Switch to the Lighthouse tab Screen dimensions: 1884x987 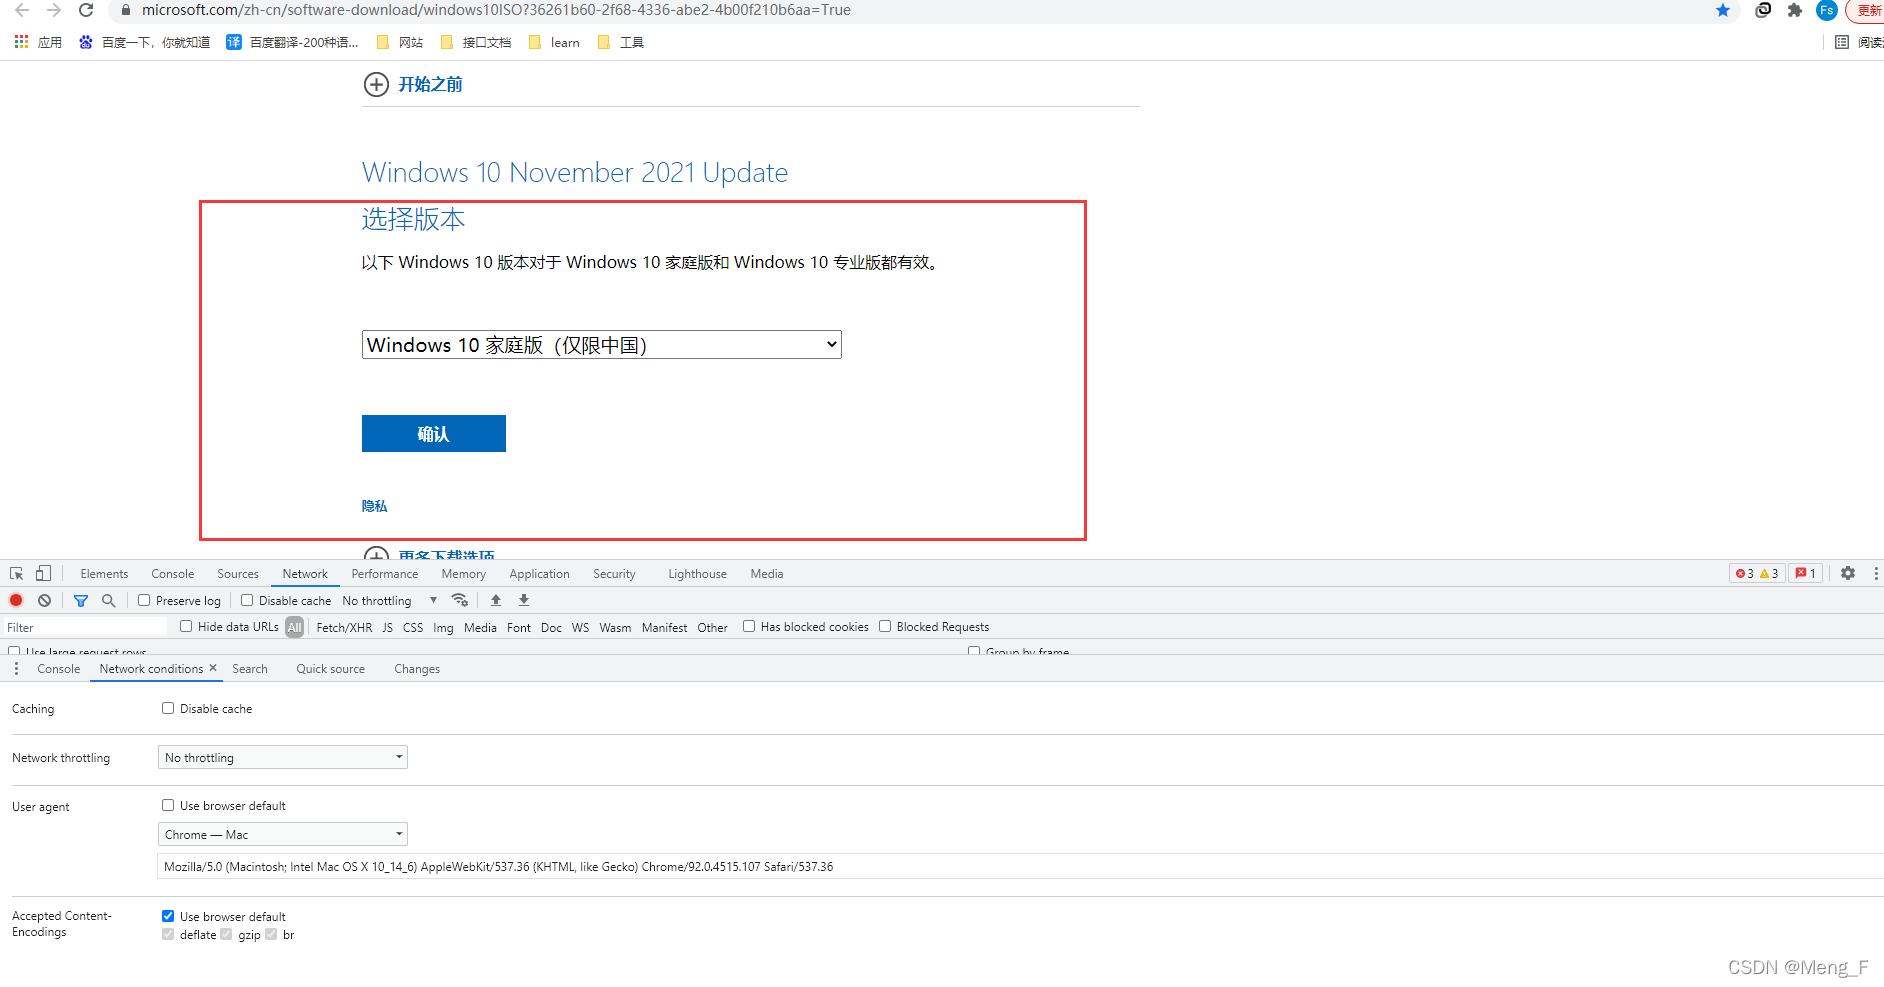(697, 574)
